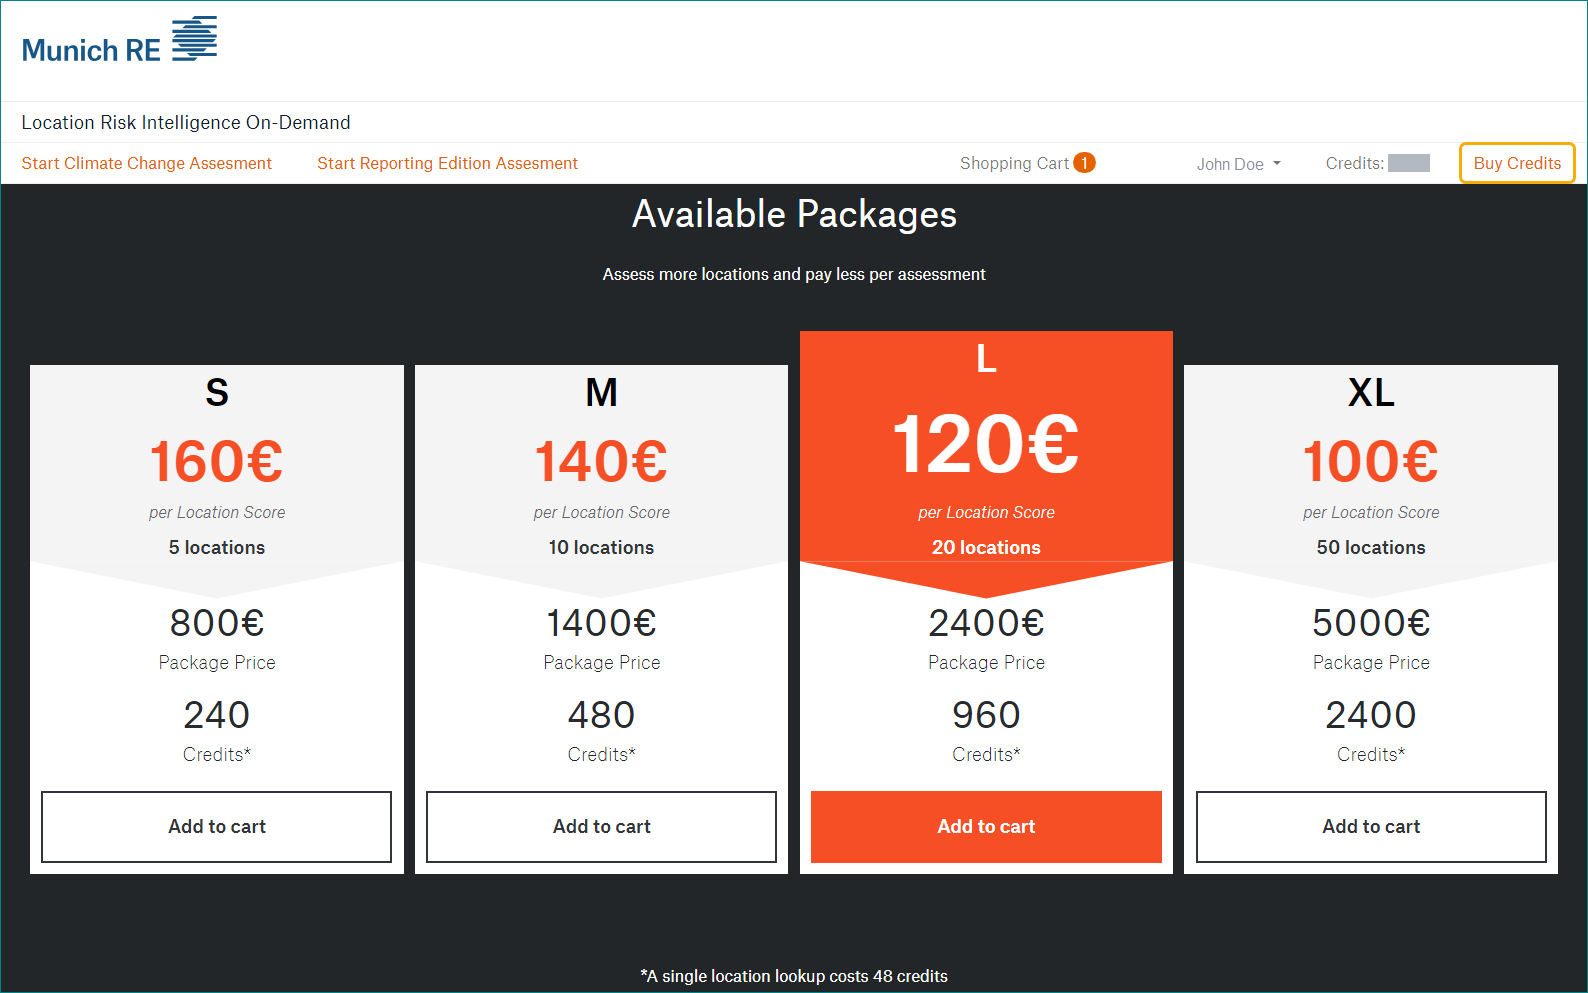Open the Shopping Cart badge showing 1
This screenshot has width=1588, height=993.
pyautogui.click(x=1084, y=163)
